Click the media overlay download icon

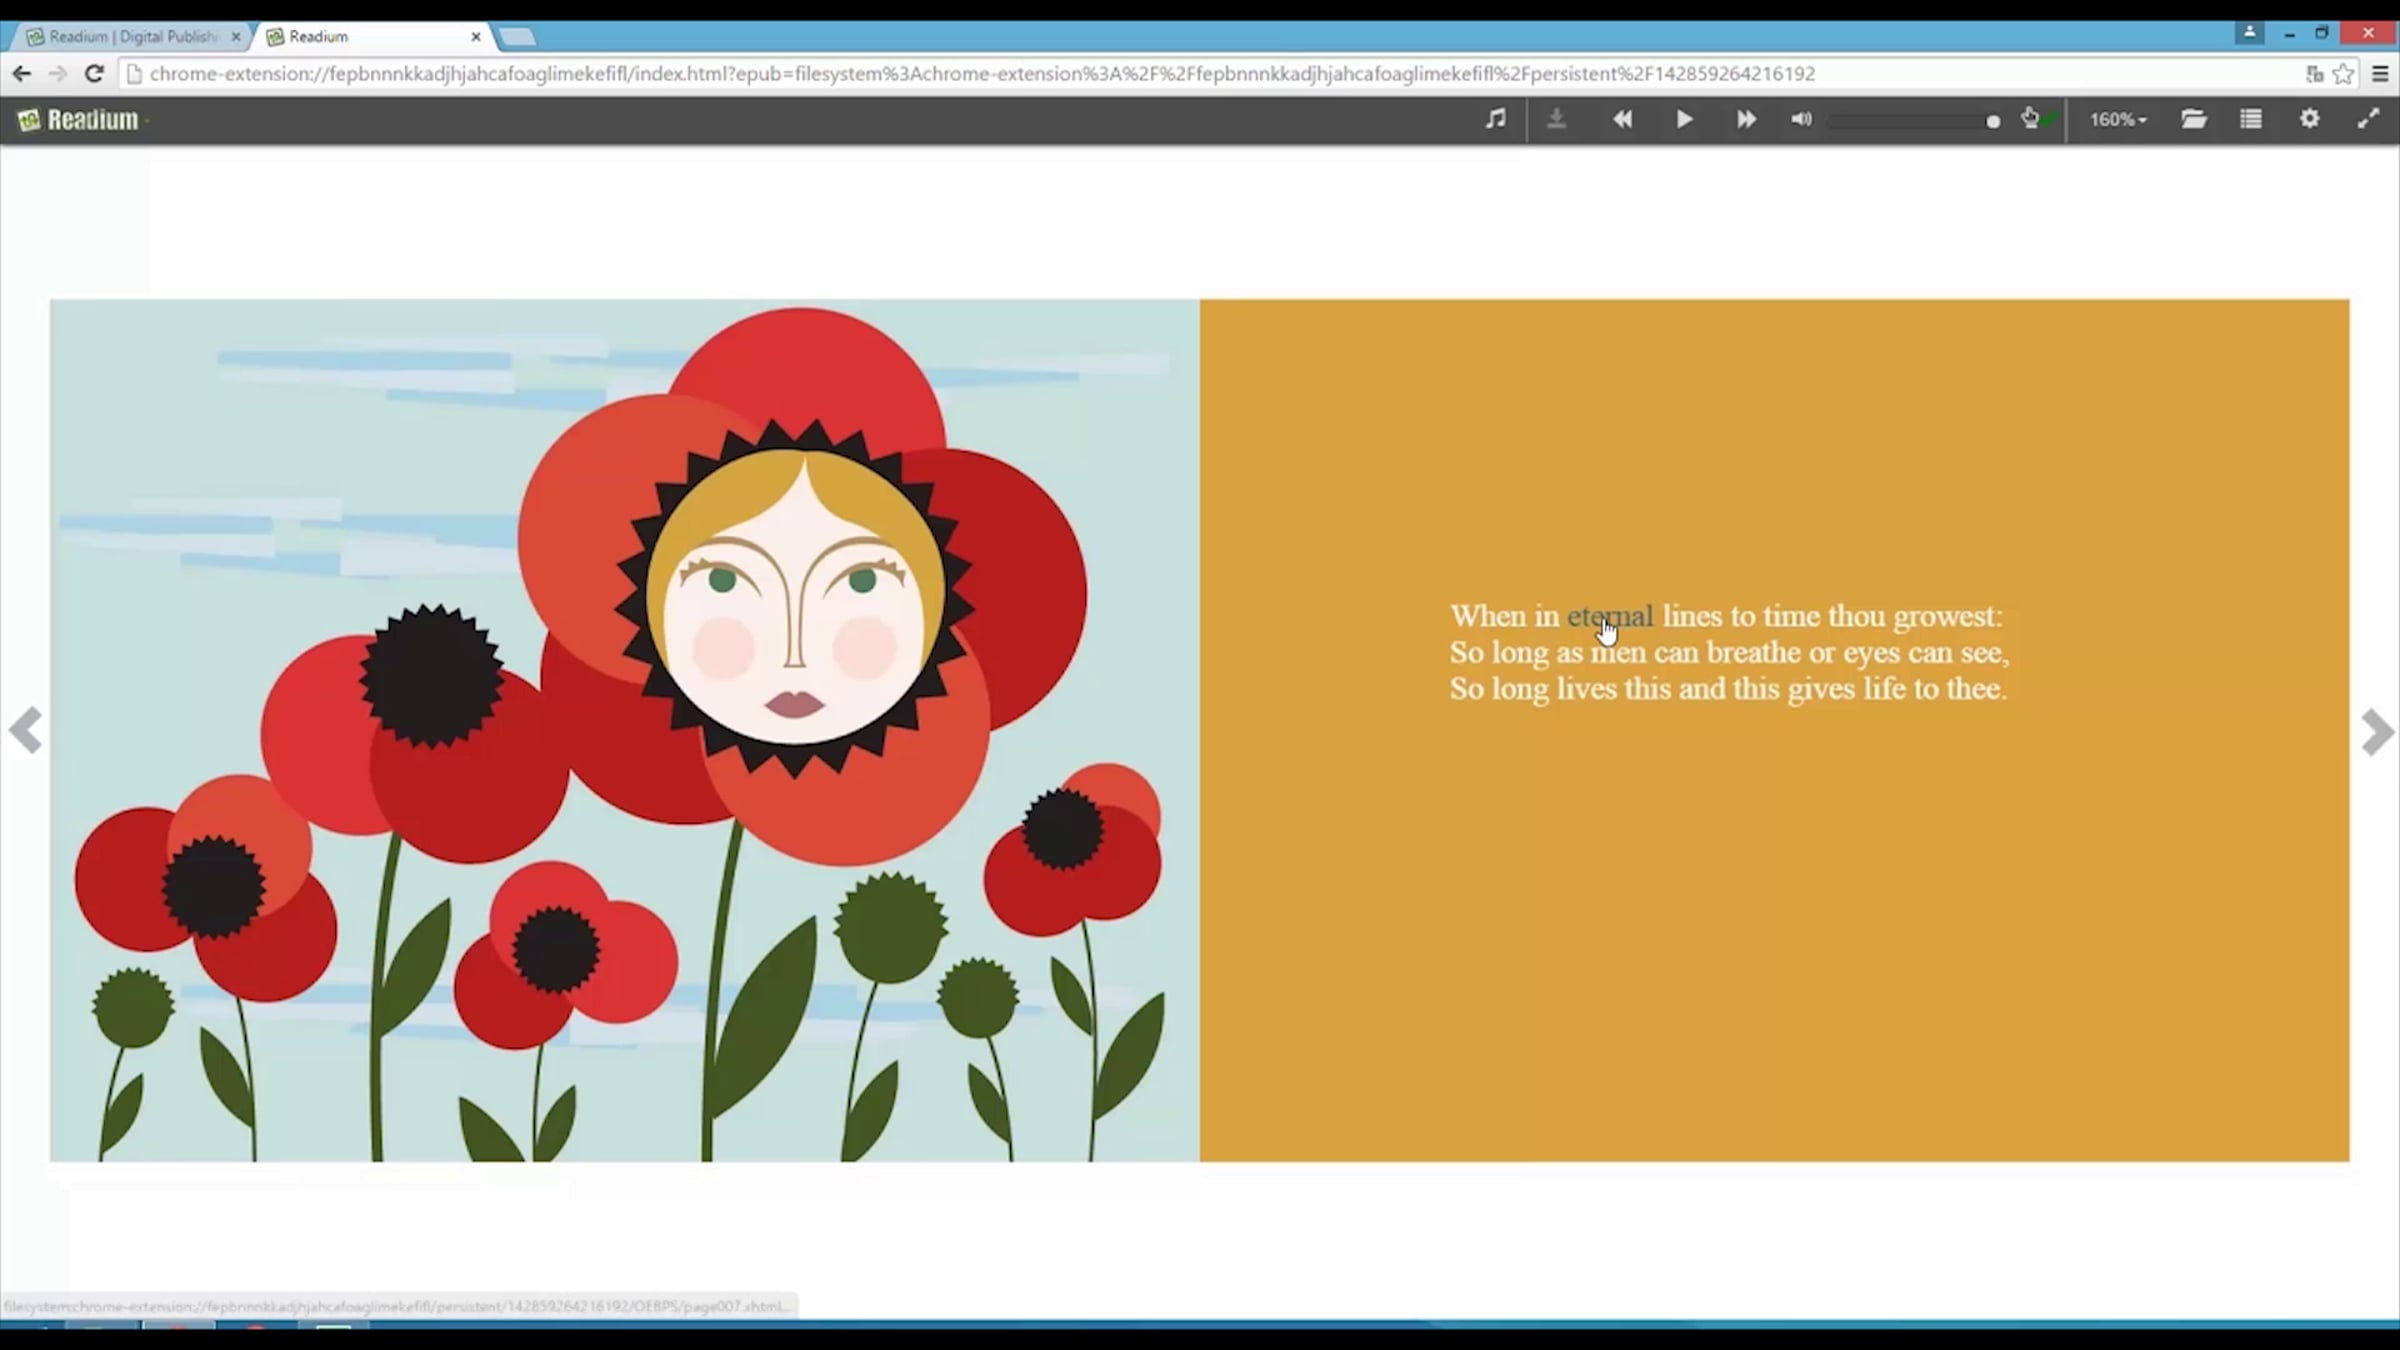click(x=1556, y=119)
